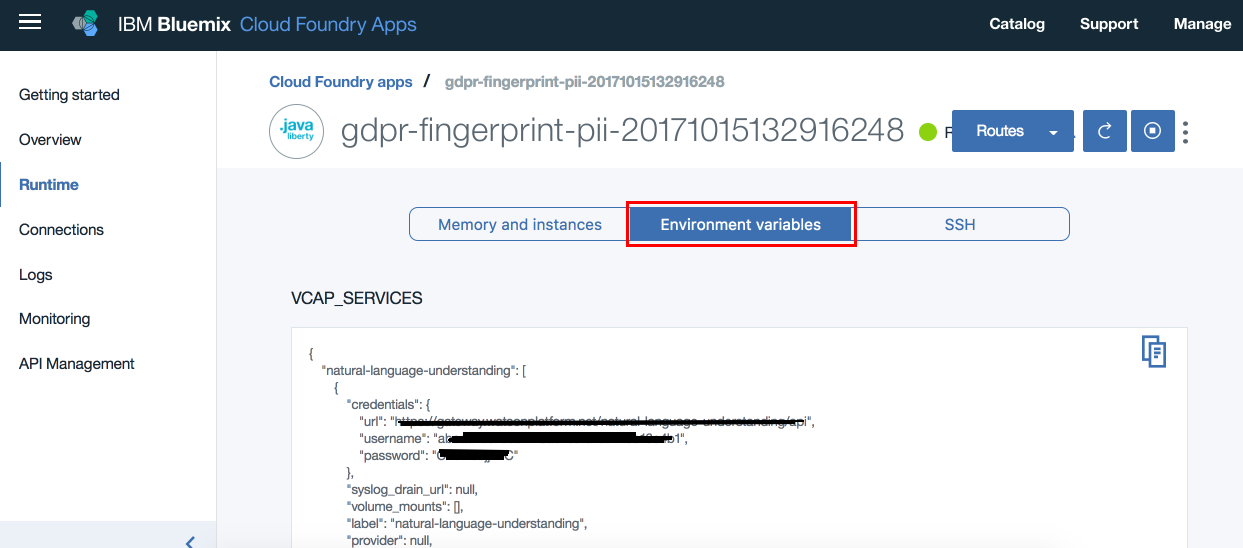Viewport: 1243px width, 548px height.
Task: Click the "natural-language-understanding": [ JSON key line
Action: (424, 371)
